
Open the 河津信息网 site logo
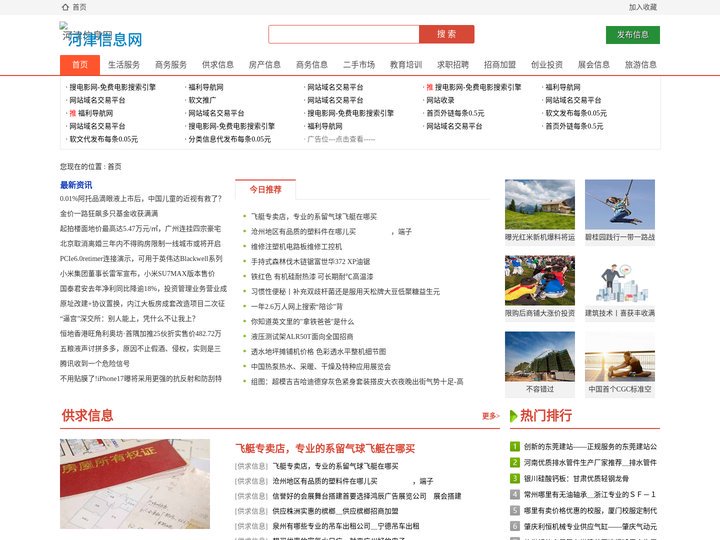coord(101,35)
